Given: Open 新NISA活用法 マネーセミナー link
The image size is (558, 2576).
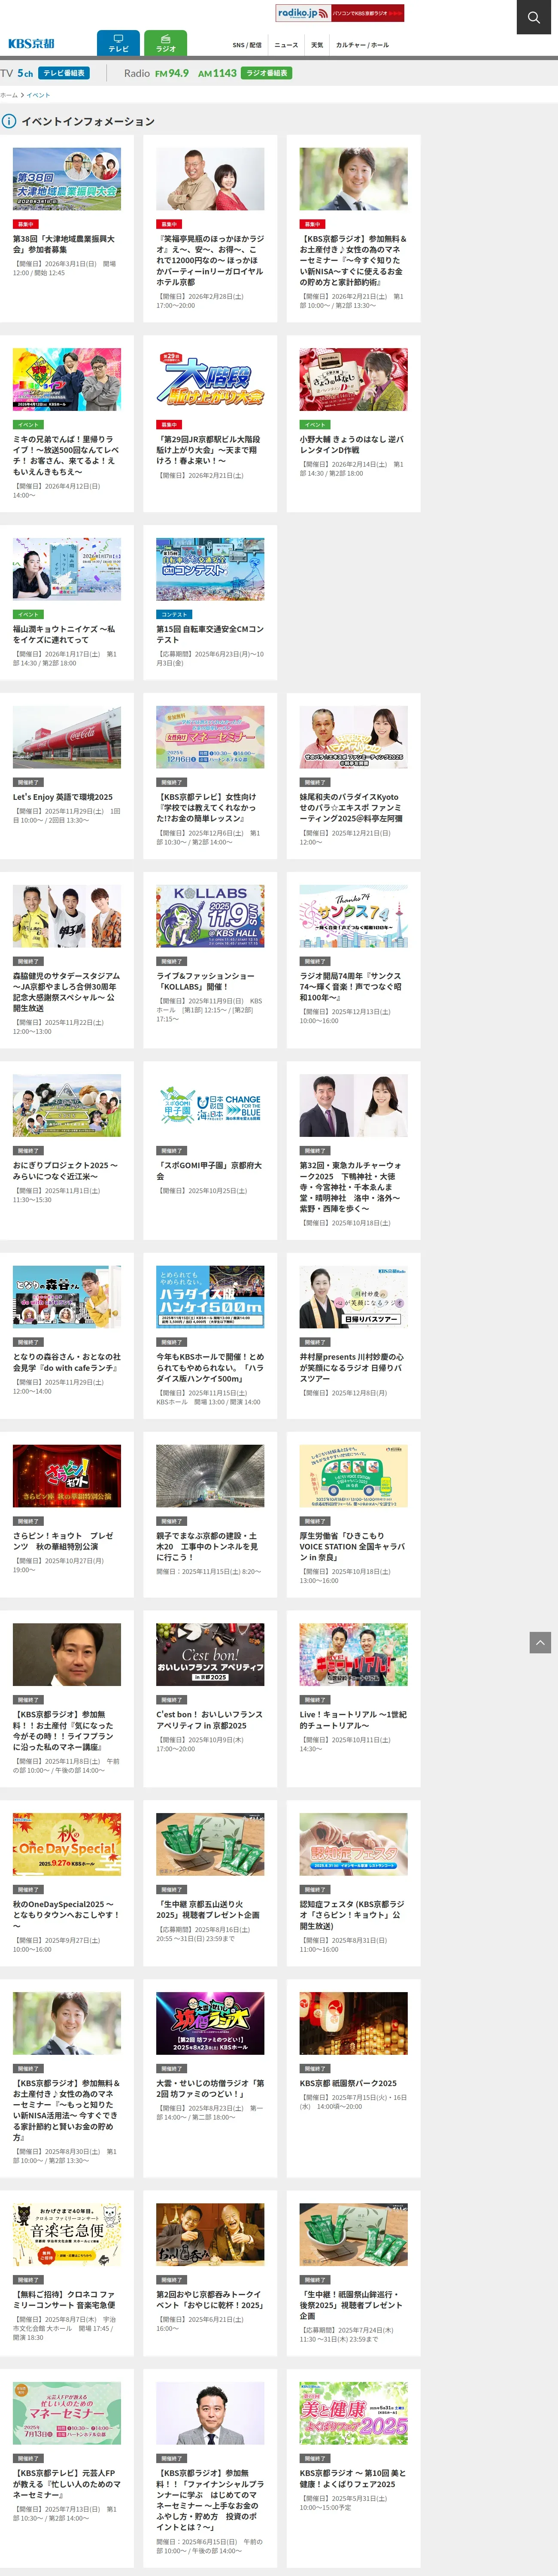Looking at the screenshot, I should (66, 2110).
